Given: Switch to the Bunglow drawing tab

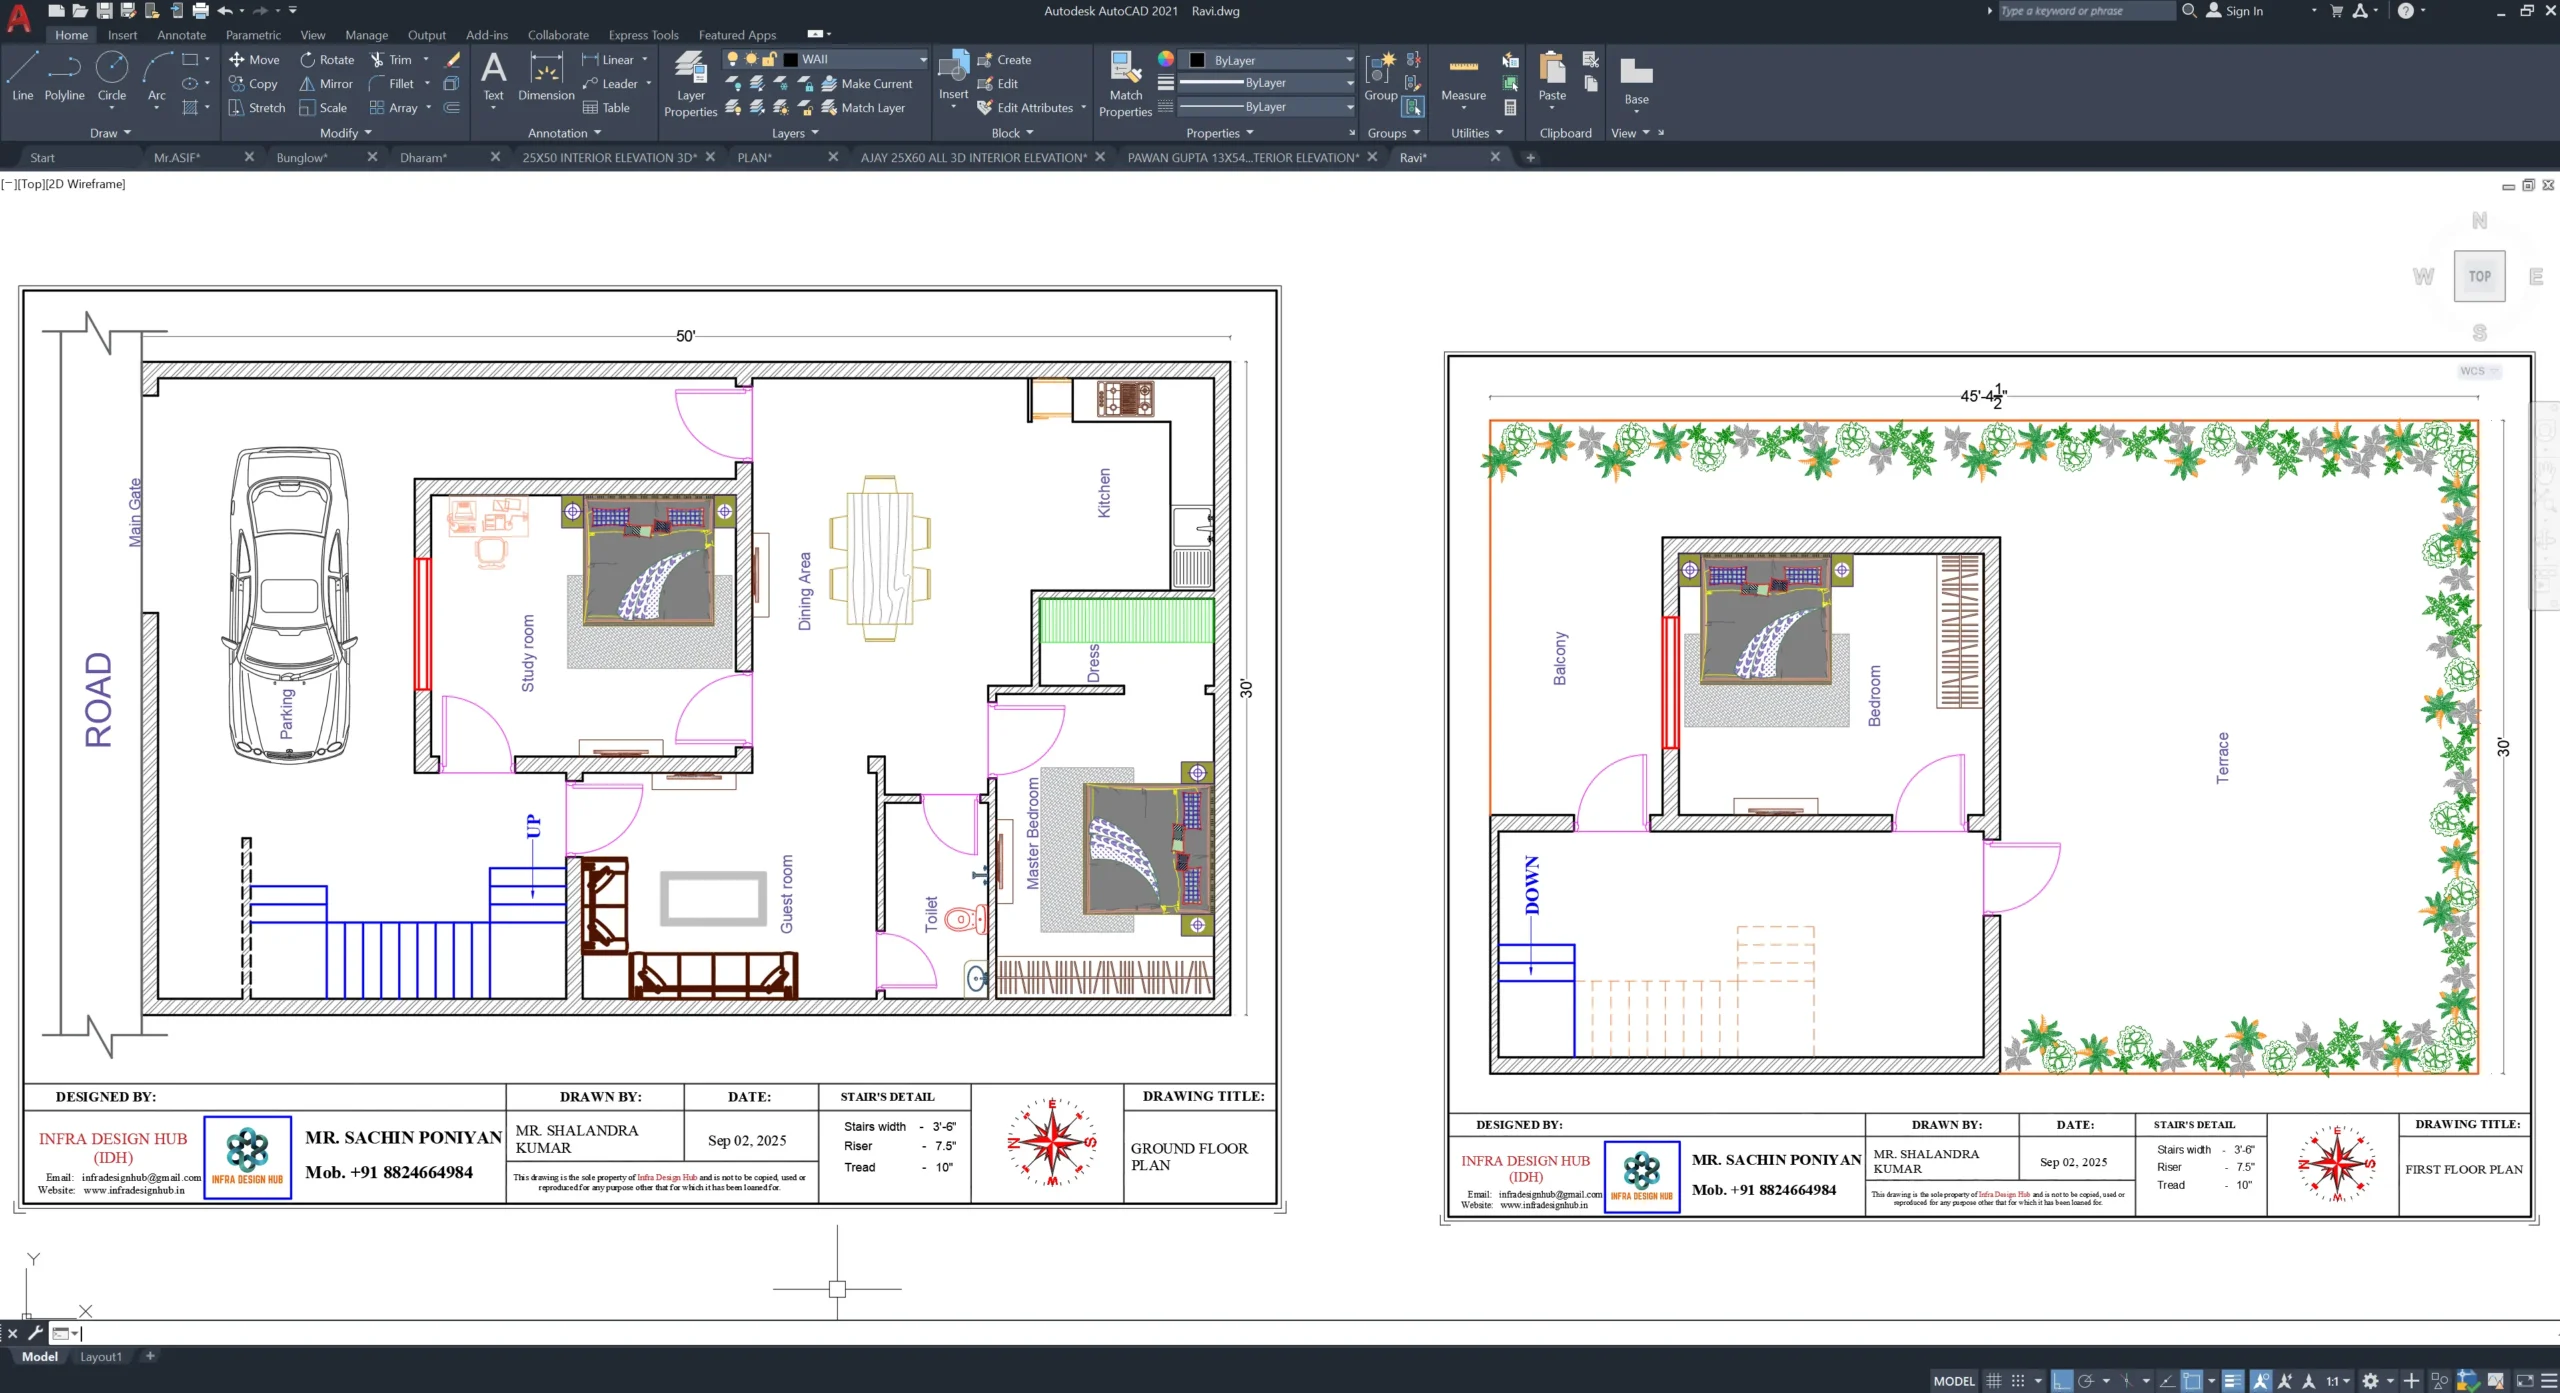Looking at the screenshot, I should [302, 158].
